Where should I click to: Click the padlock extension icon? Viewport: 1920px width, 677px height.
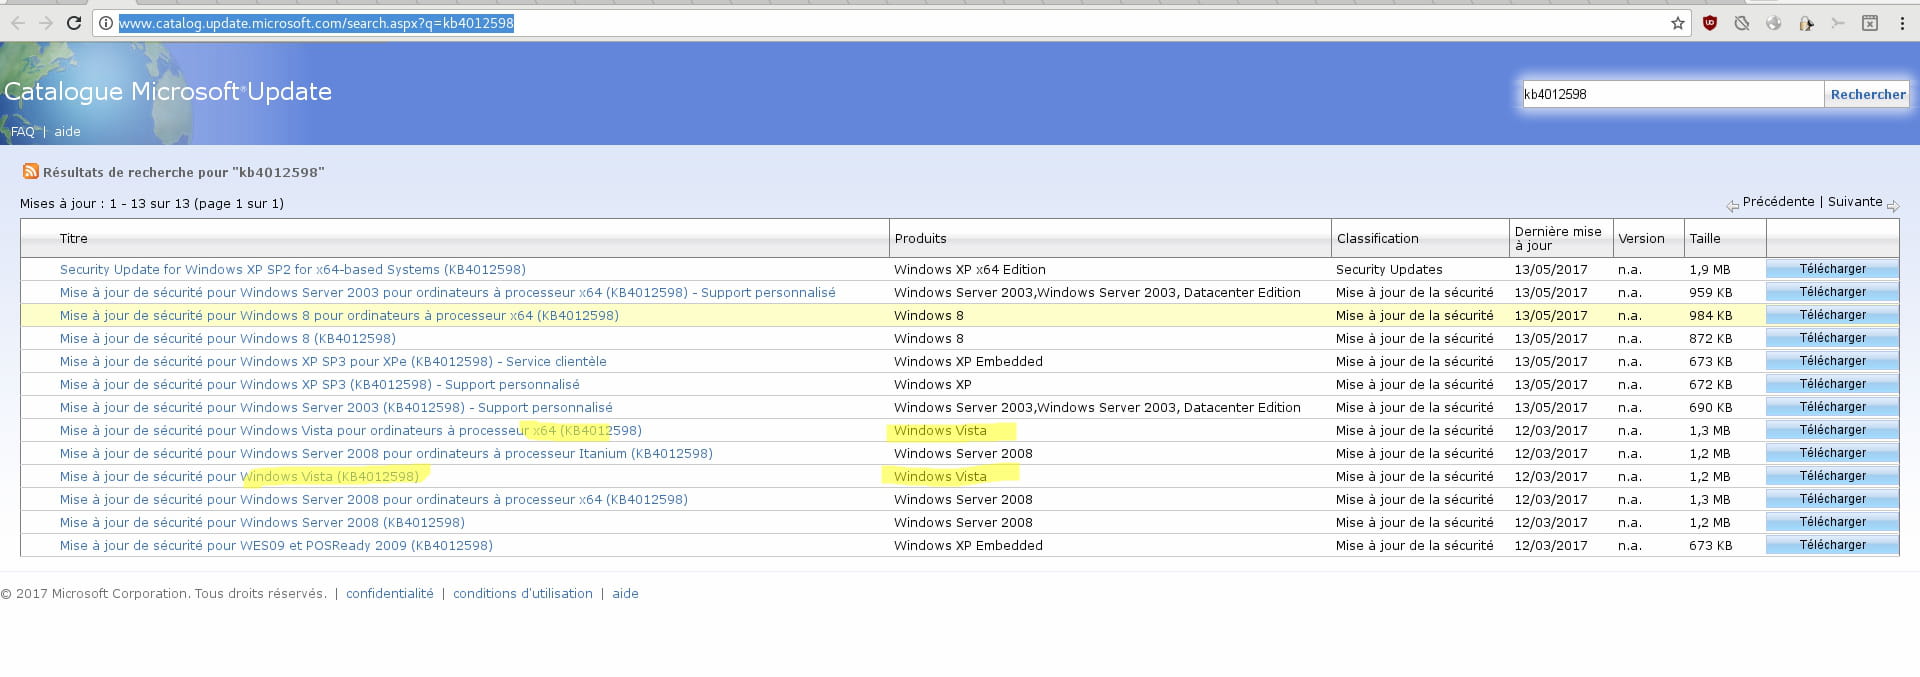tap(1806, 23)
